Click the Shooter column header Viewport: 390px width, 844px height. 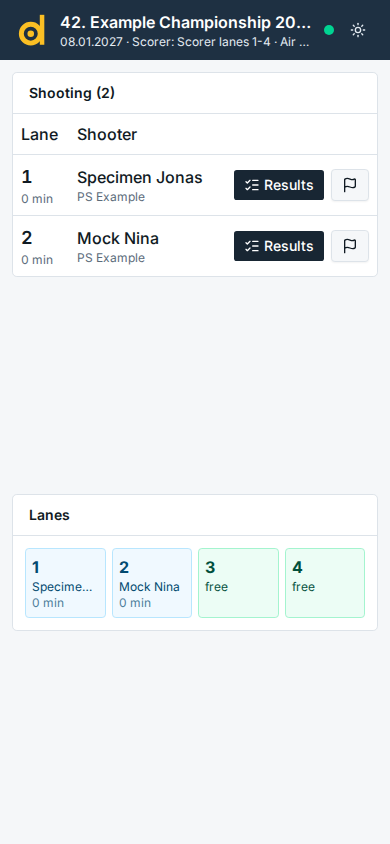pyautogui.click(x=107, y=135)
